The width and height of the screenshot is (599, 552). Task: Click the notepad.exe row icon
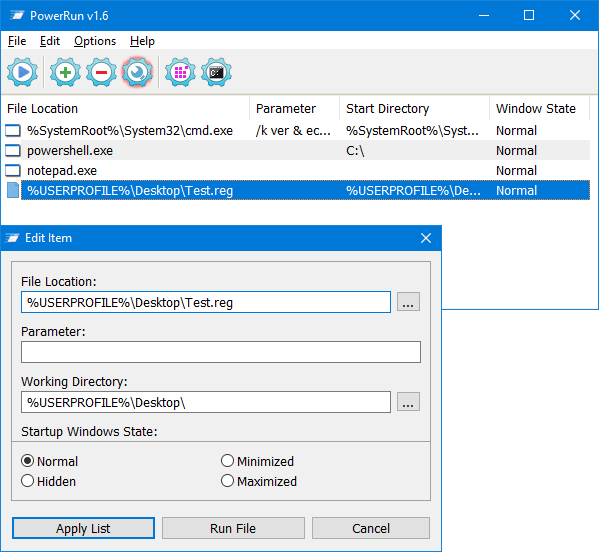point(13,170)
